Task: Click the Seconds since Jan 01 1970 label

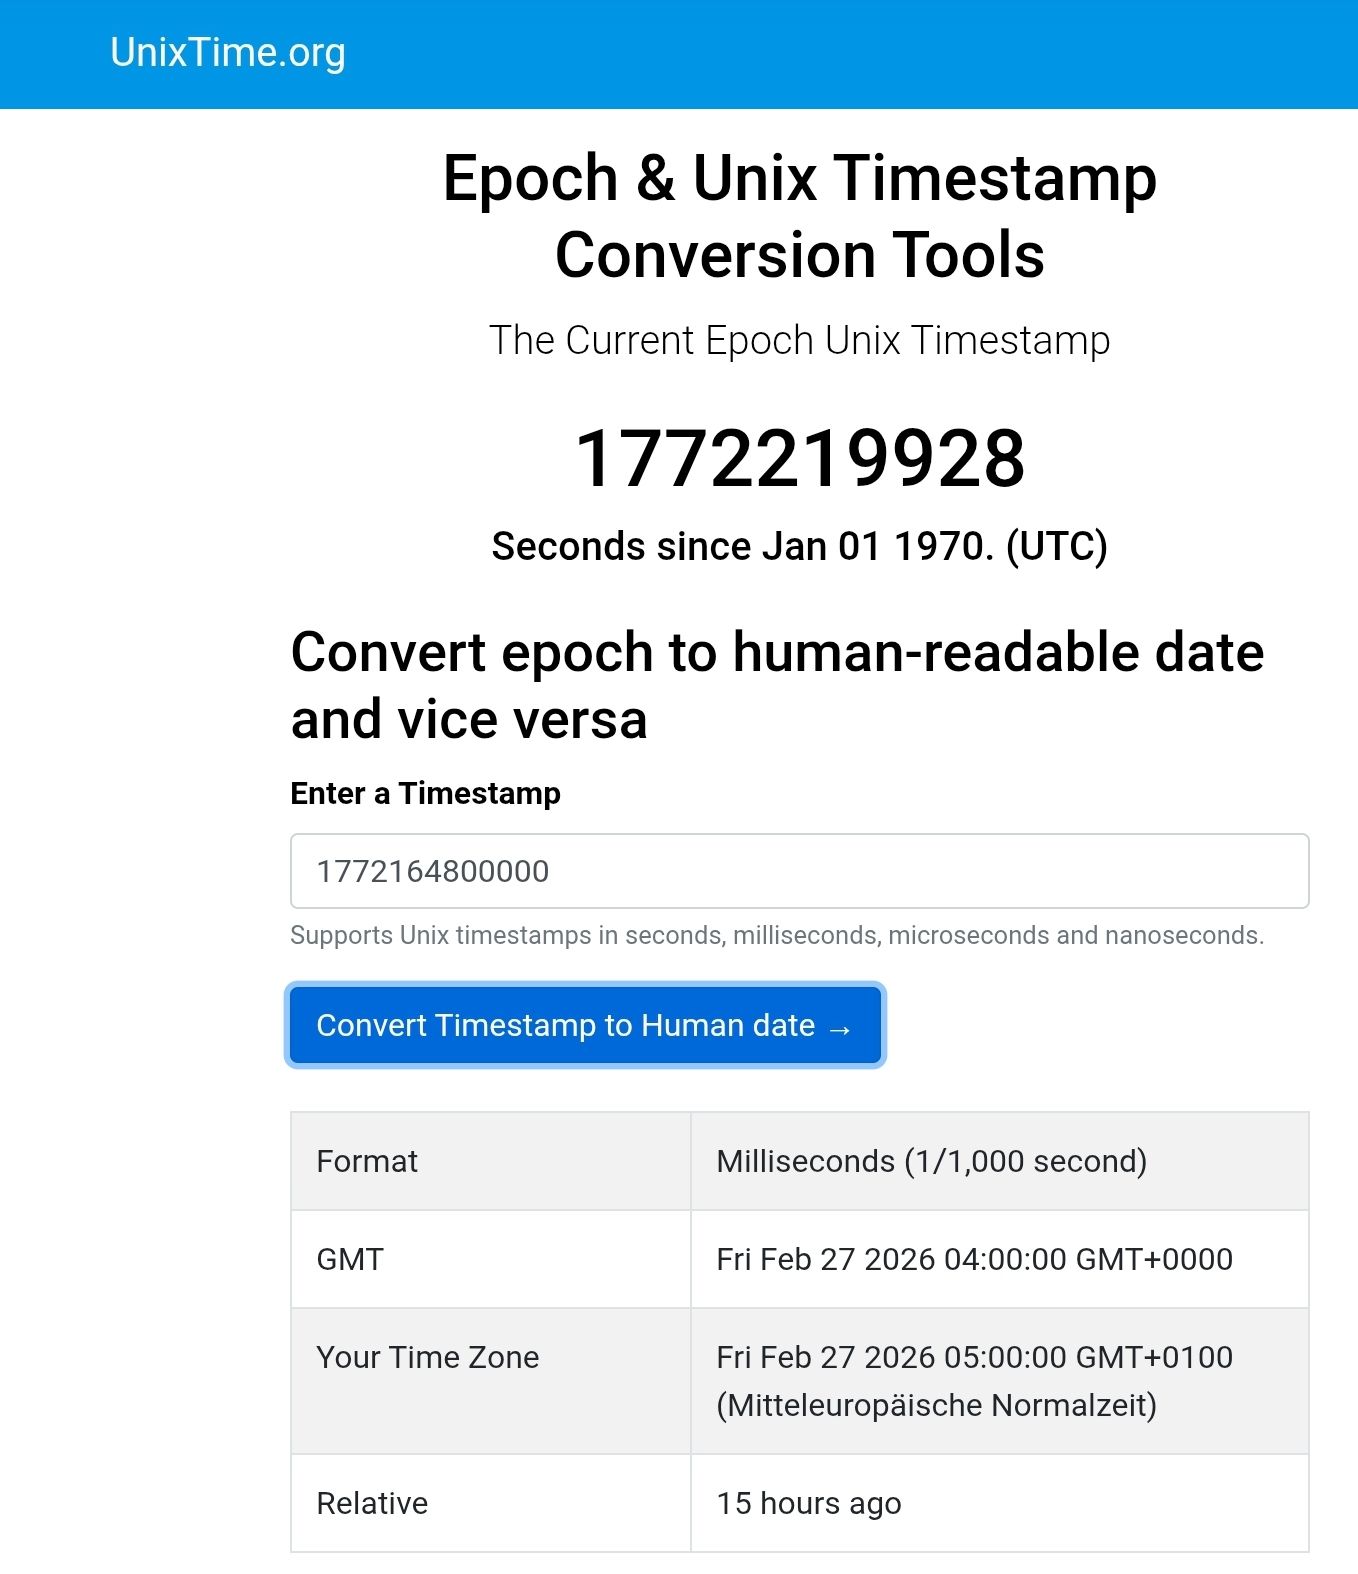Action: (800, 546)
